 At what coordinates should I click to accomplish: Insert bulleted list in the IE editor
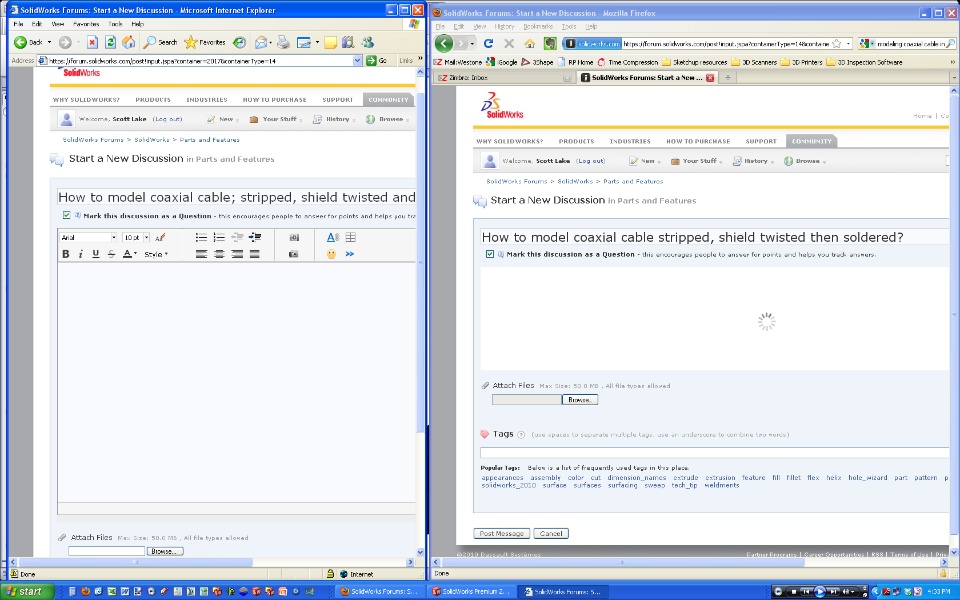(x=201, y=238)
